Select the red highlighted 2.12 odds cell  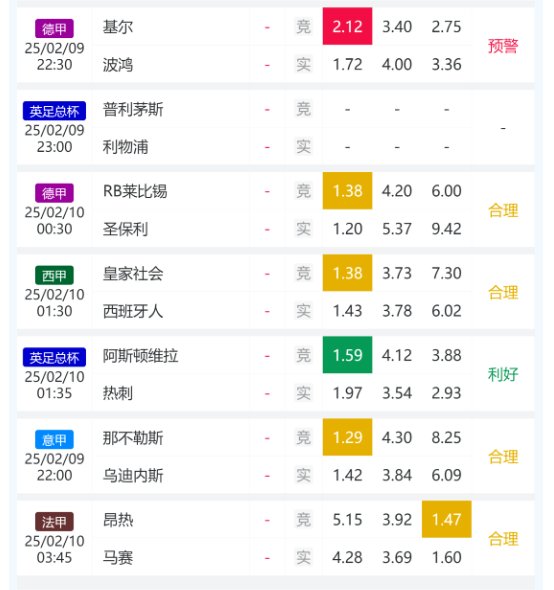347,26
